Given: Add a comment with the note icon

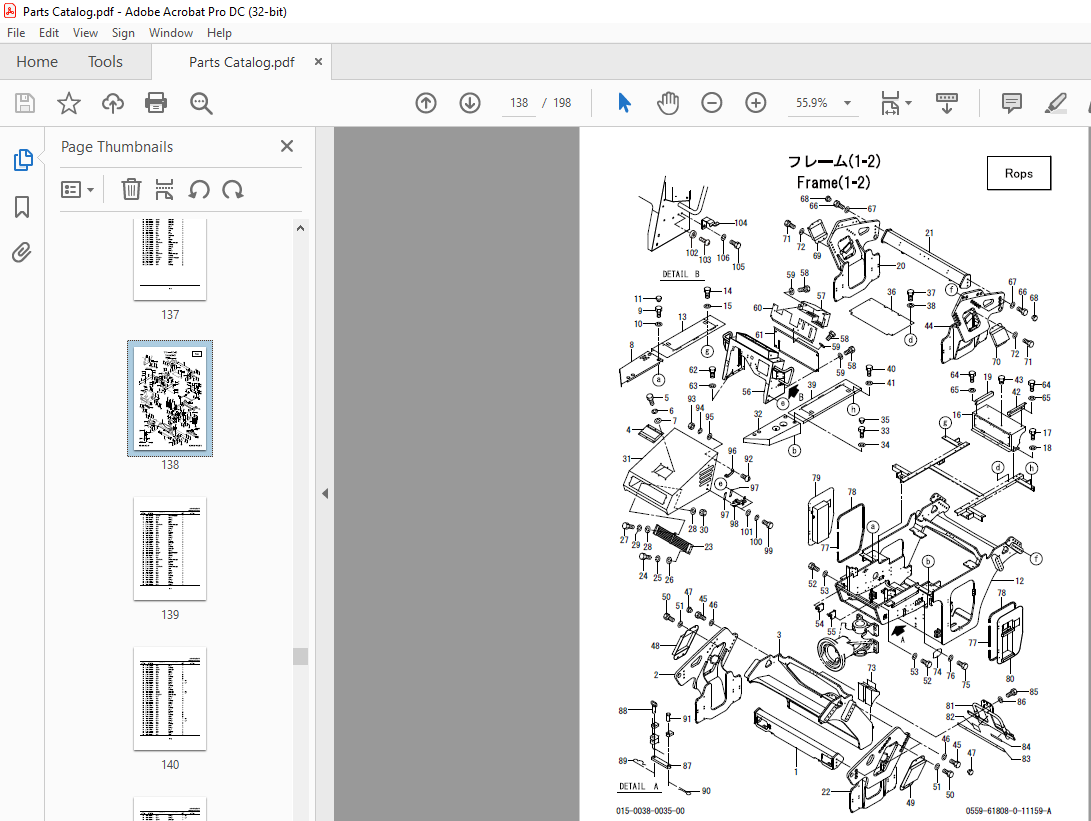Looking at the screenshot, I should 1012,103.
